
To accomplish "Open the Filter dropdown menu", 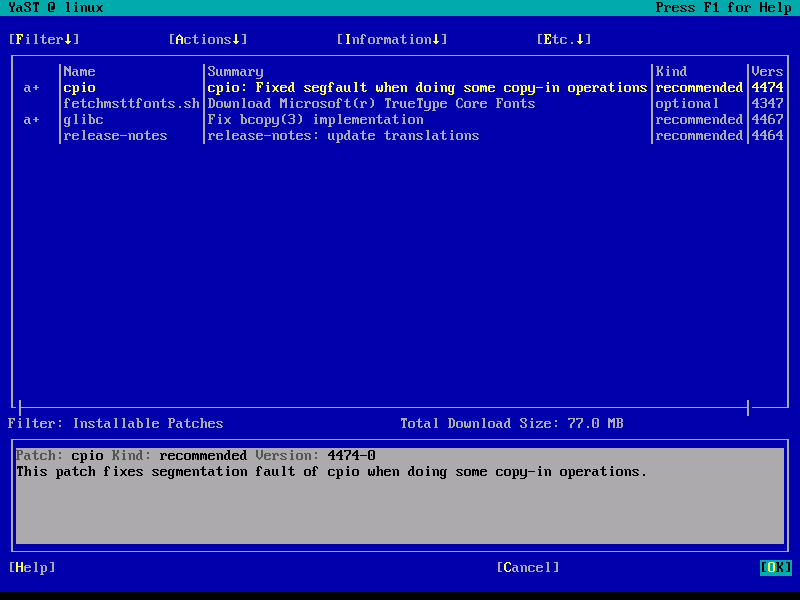I will [x=44, y=40].
